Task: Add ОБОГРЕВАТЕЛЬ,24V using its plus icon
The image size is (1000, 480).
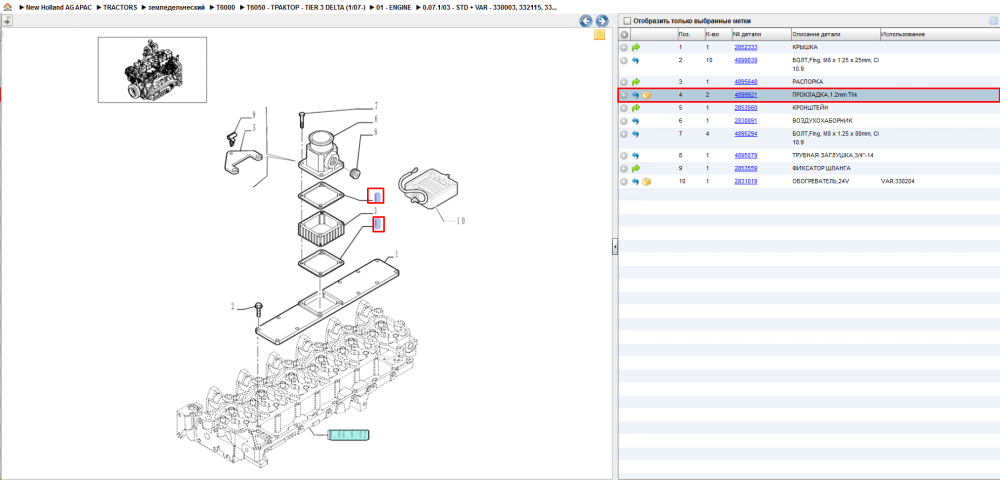Action: tap(624, 182)
